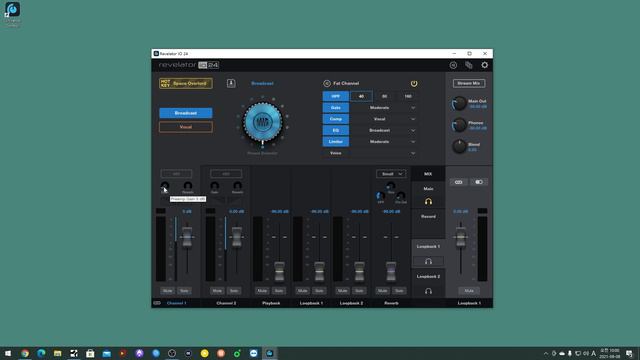Click the circular icon left of scenes icon
640x360 pixels.
click(453, 65)
